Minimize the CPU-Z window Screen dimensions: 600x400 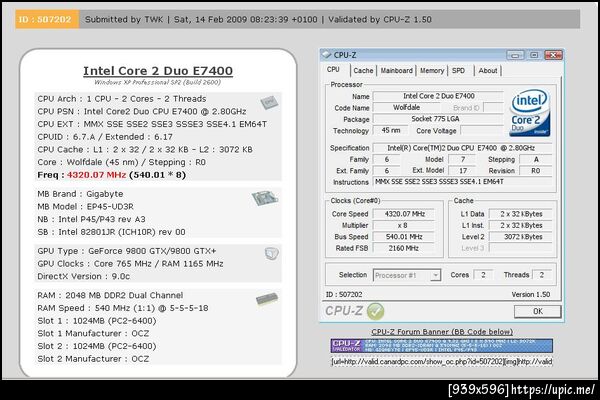coord(515,55)
